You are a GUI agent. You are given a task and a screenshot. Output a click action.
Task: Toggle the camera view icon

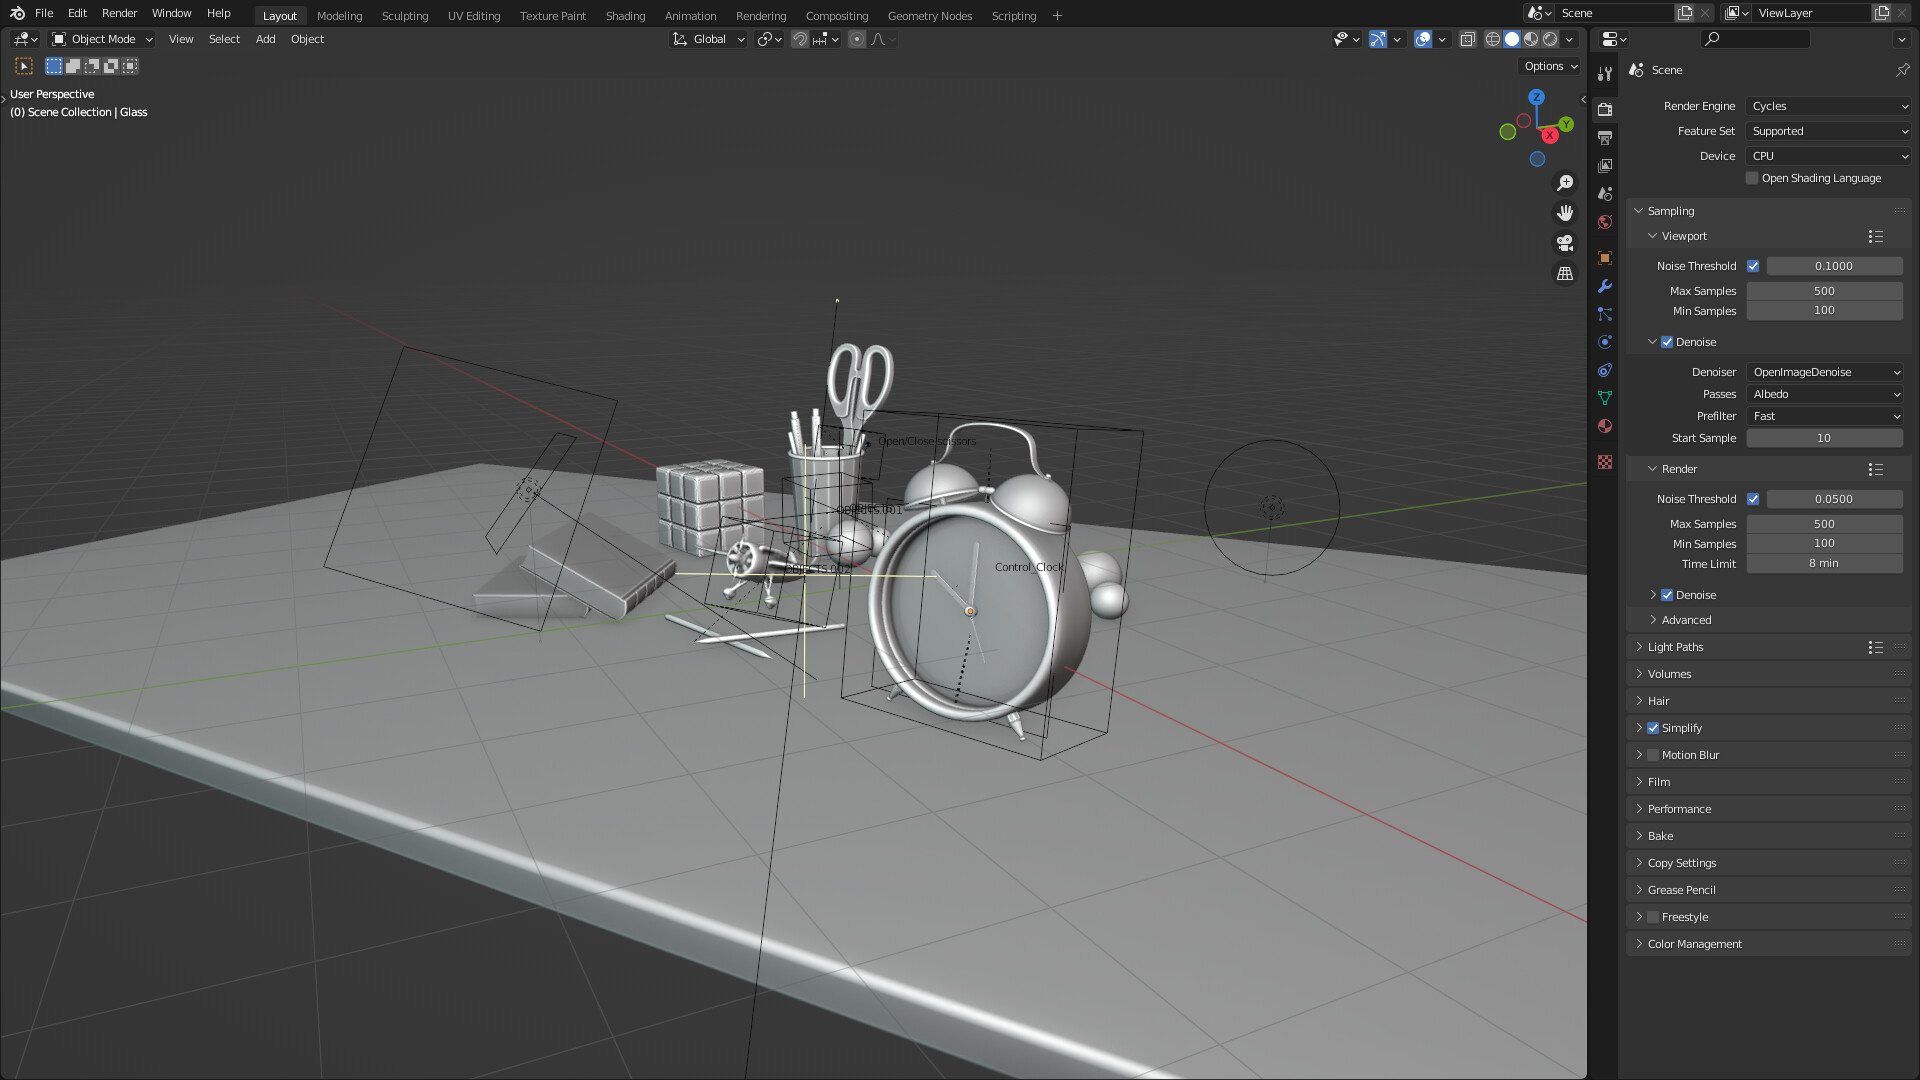point(1565,243)
